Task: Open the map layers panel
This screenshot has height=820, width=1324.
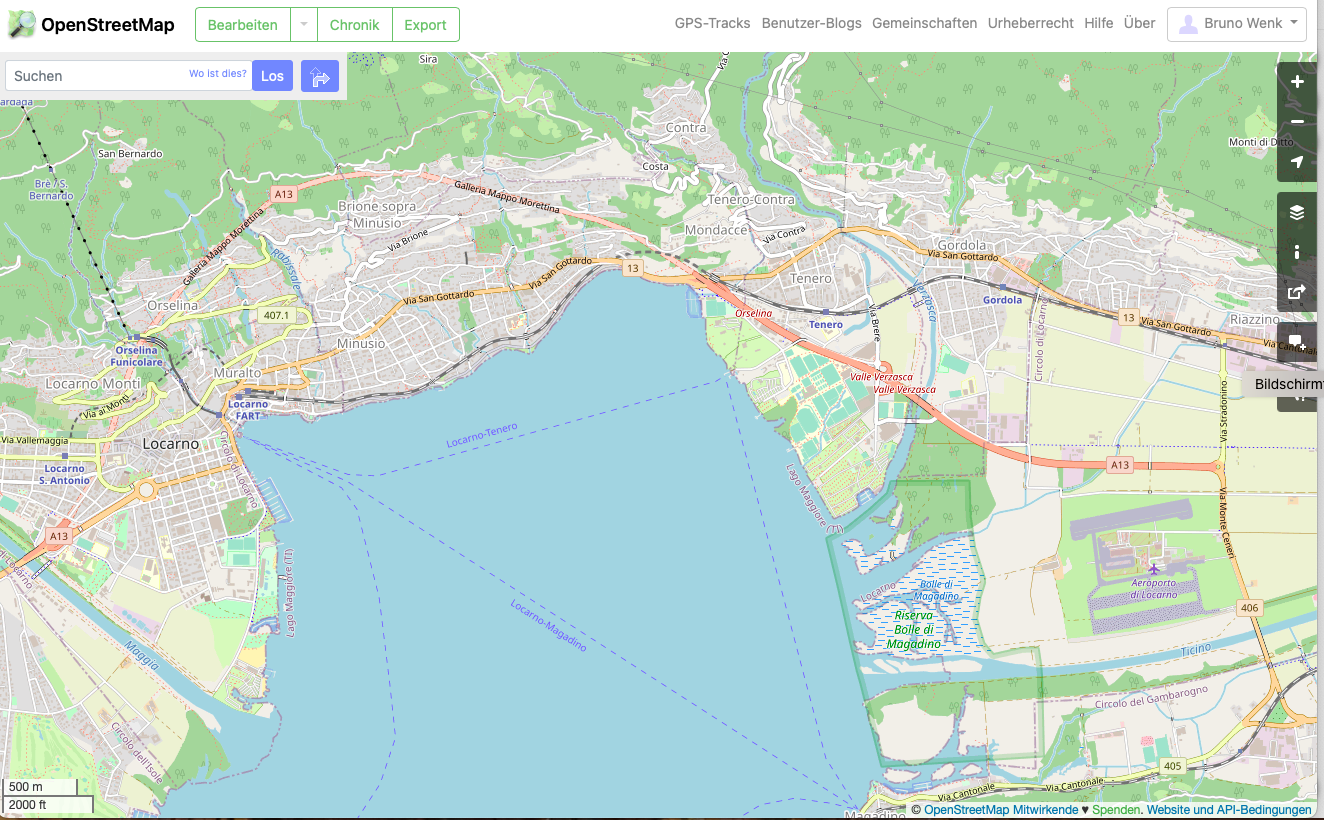Action: [1297, 212]
